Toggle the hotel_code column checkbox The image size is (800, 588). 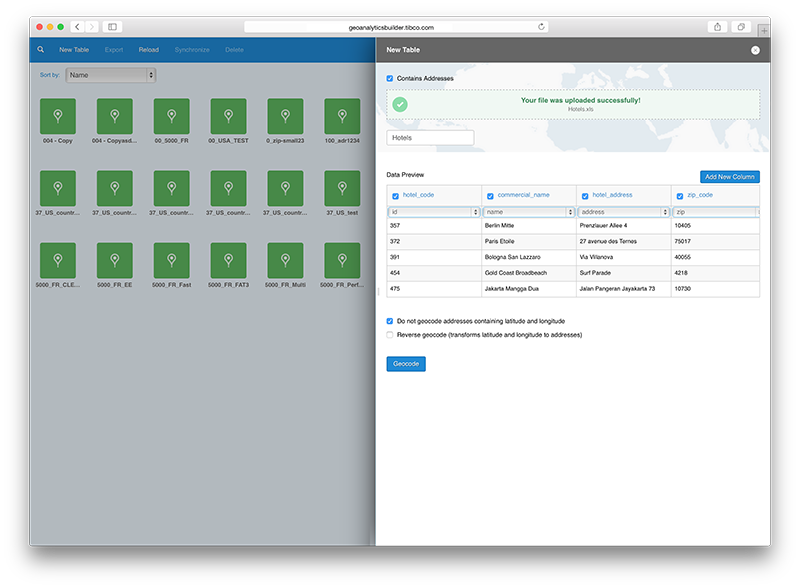(396, 196)
